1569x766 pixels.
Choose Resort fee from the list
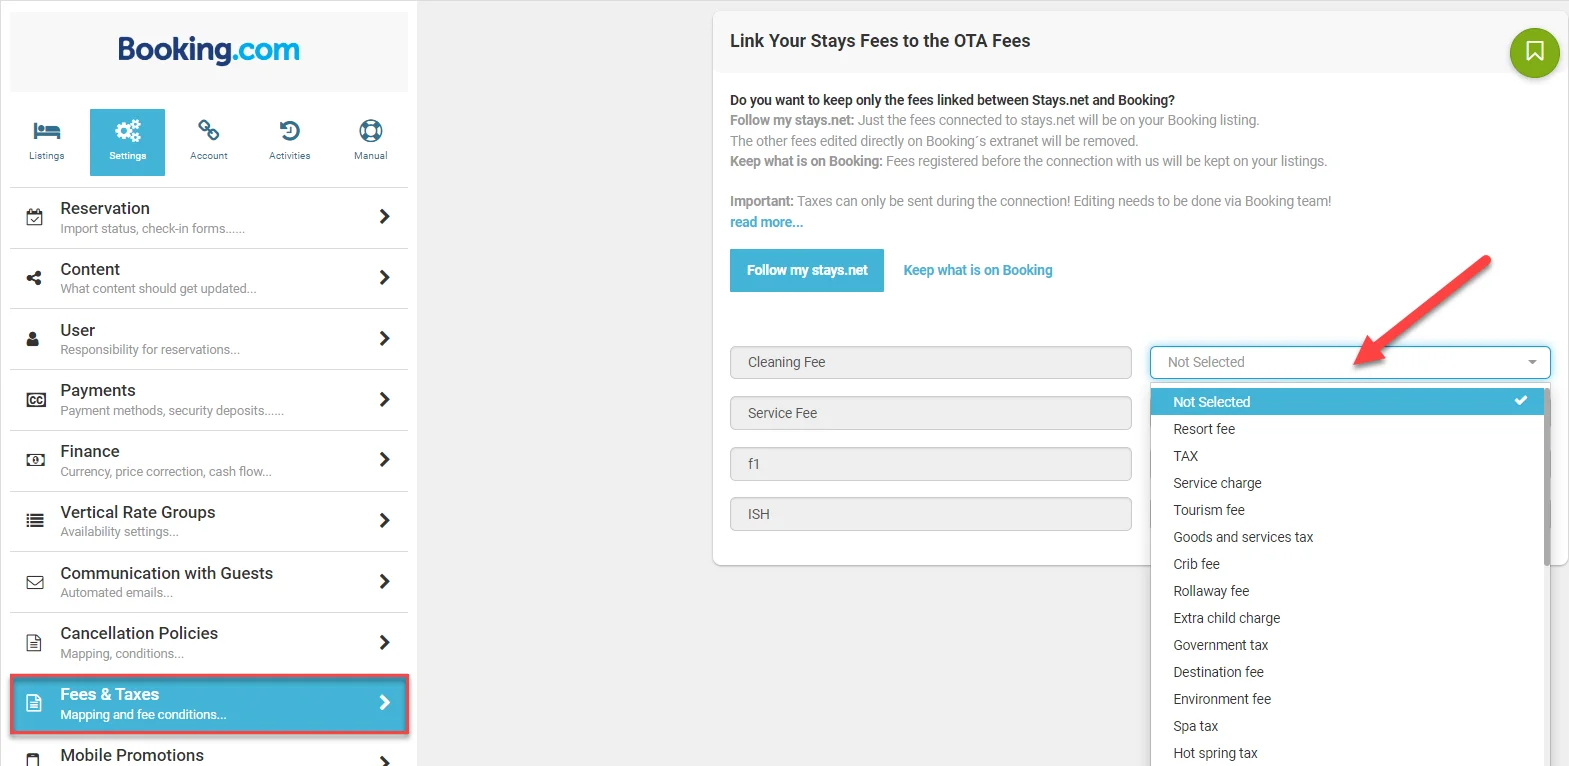coord(1204,429)
